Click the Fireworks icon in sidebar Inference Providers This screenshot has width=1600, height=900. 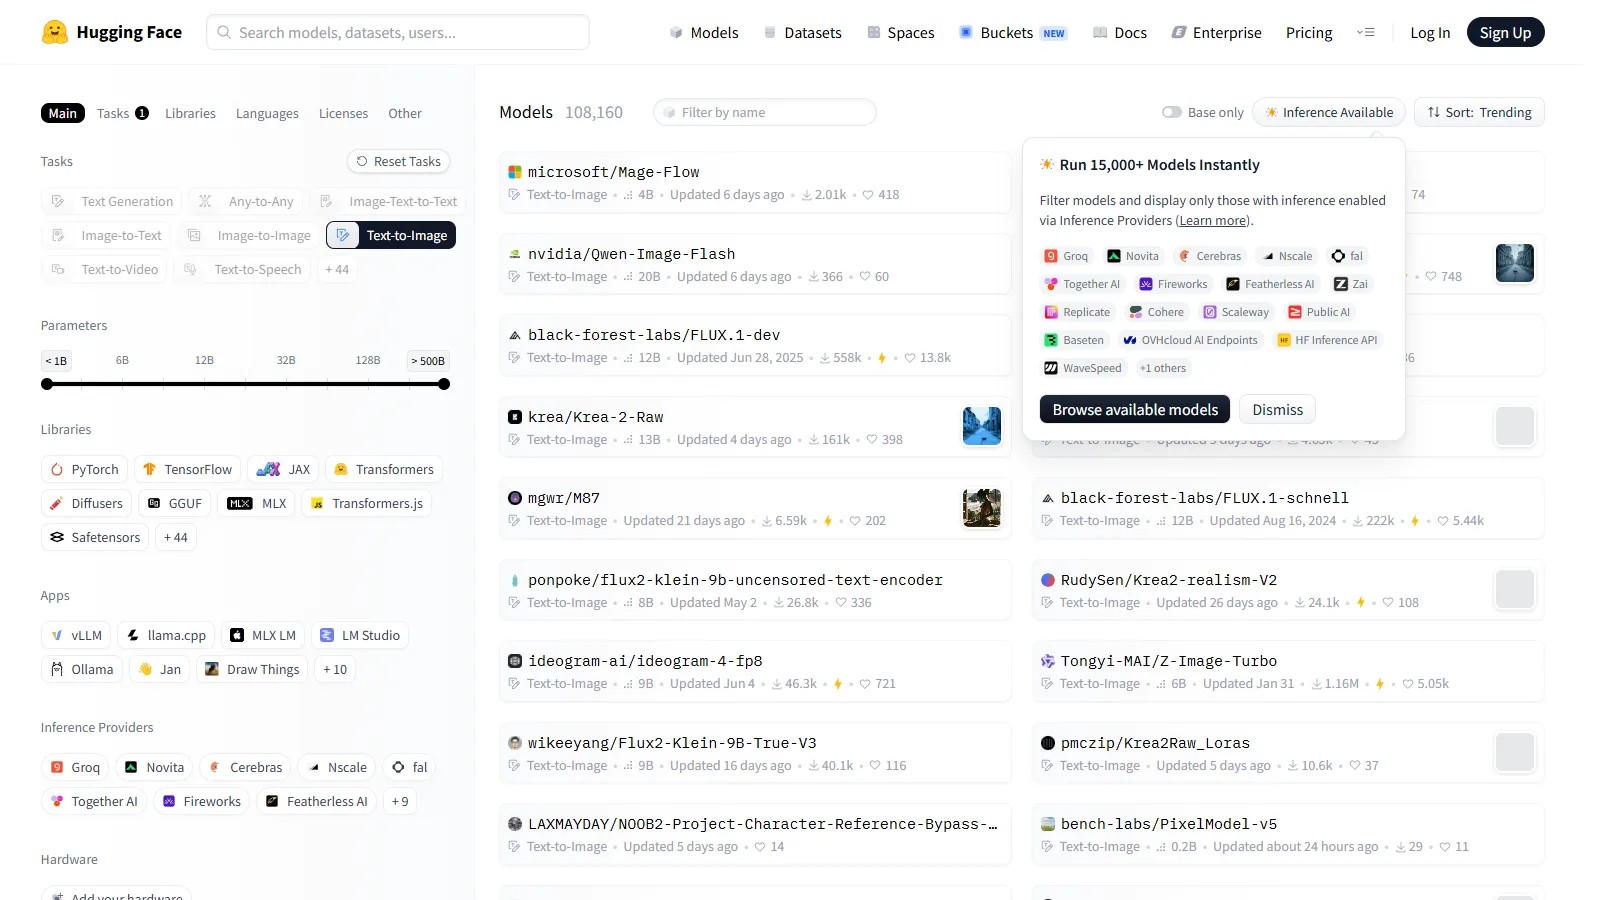point(169,801)
